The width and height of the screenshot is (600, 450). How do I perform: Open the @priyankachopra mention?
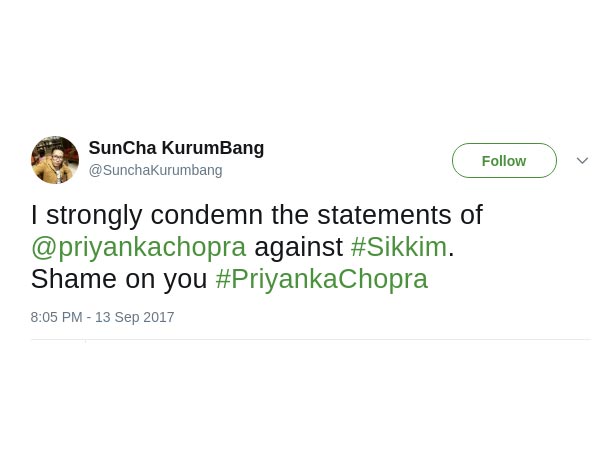tap(138, 247)
